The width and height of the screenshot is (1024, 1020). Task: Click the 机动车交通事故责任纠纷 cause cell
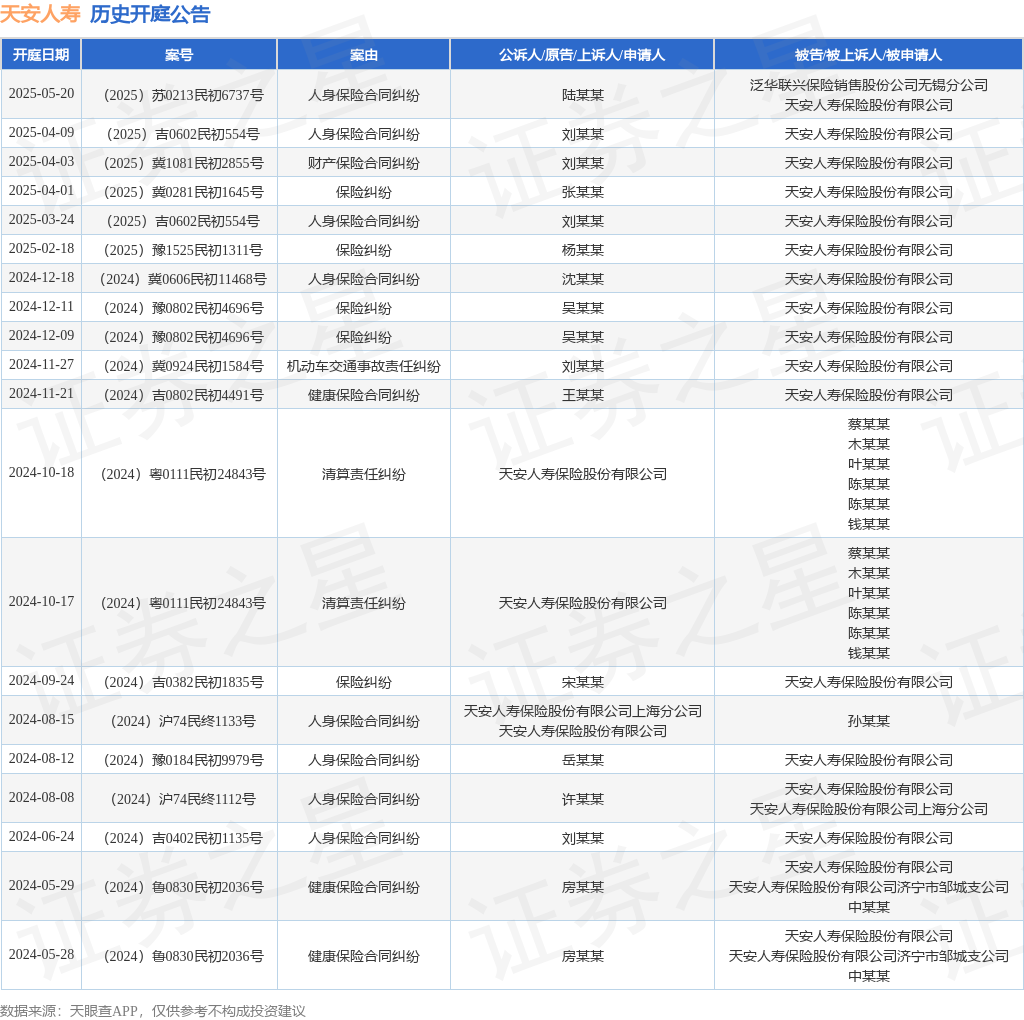coord(364,366)
